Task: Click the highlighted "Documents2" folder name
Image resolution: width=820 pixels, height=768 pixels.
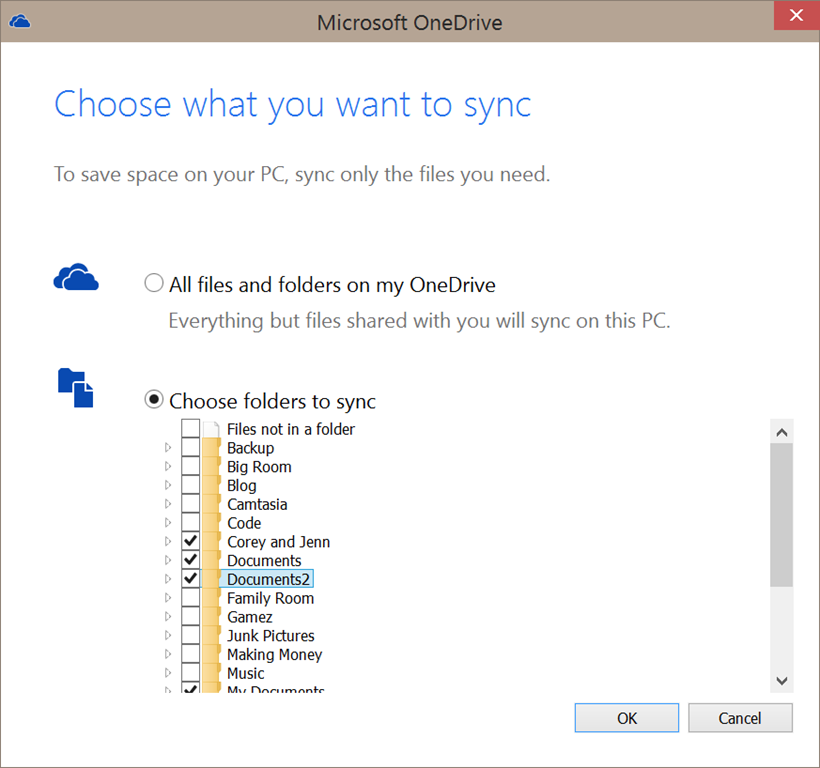Action: [x=268, y=579]
